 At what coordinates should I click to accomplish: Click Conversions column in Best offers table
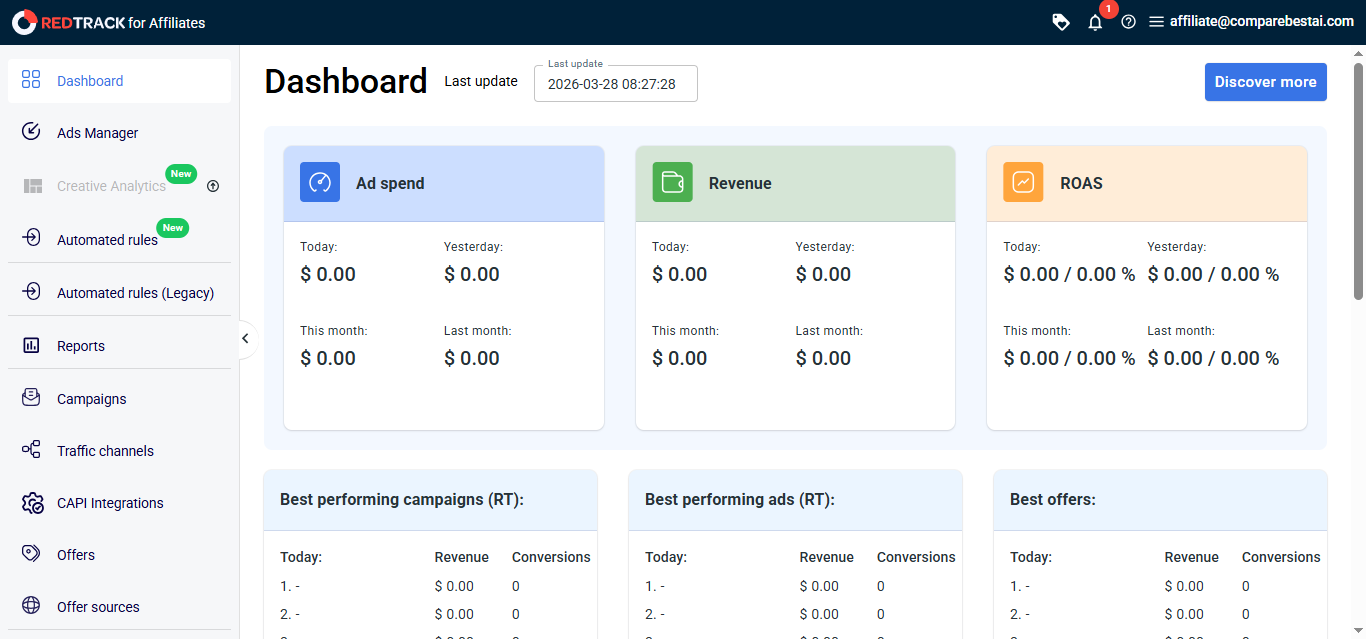[x=1281, y=557]
